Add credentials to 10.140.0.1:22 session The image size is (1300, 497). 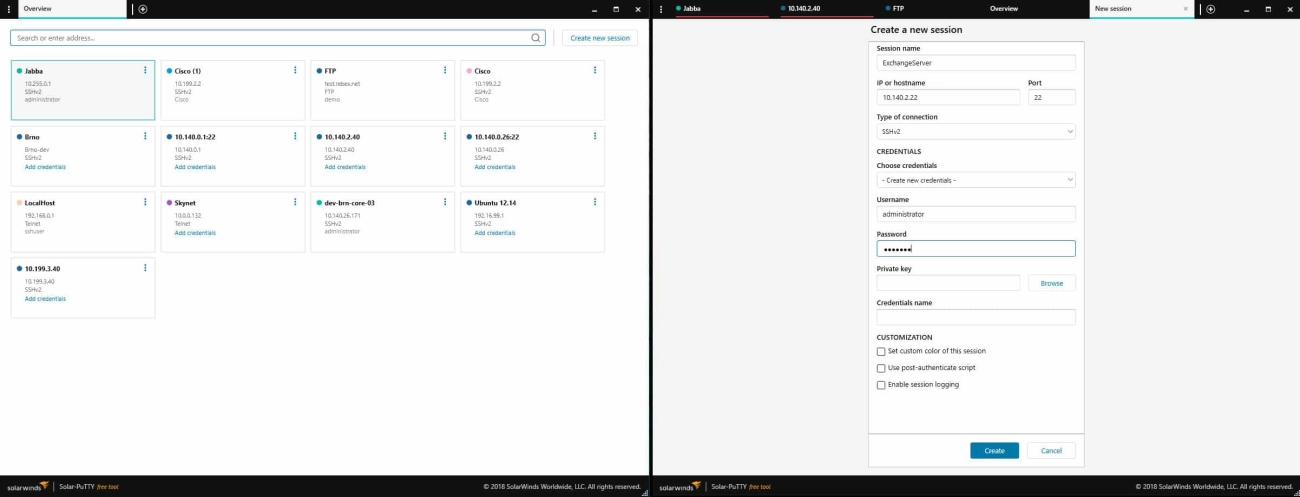pyautogui.click(x=195, y=167)
